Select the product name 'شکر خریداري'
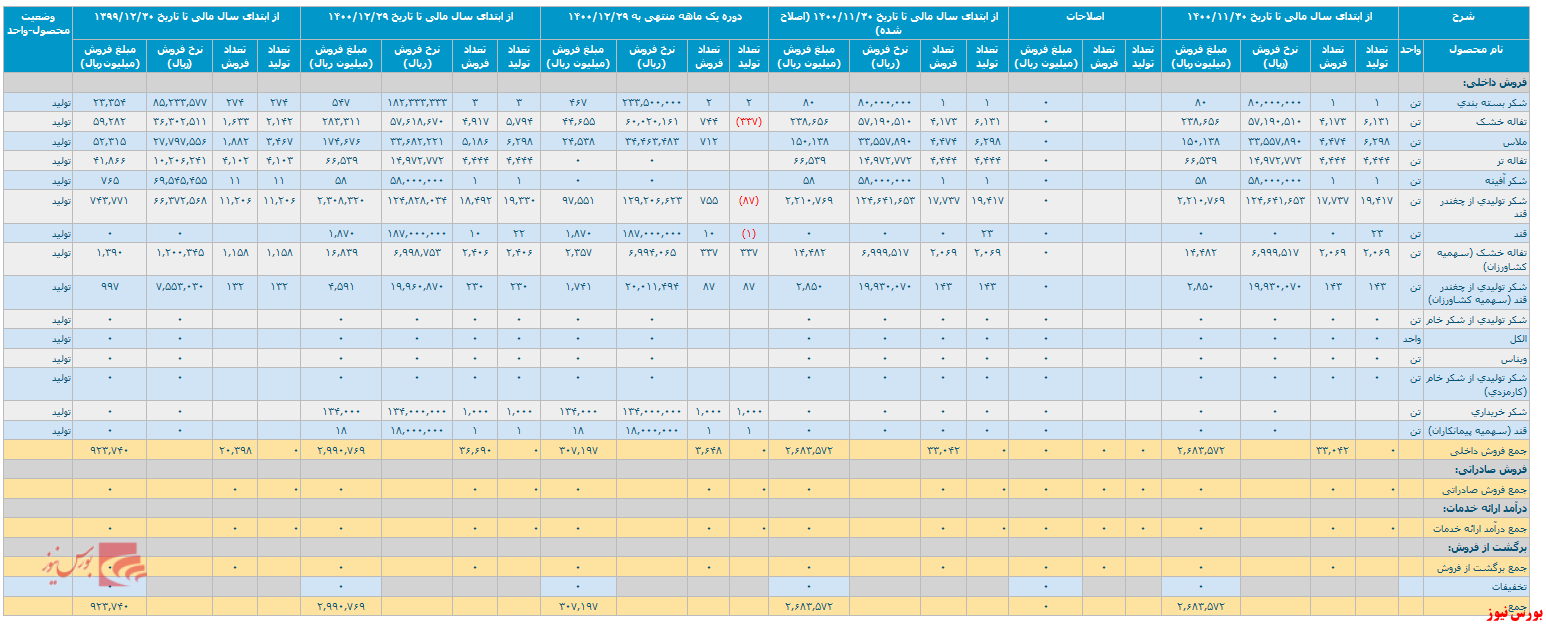The height and width of the screenshot is (625, 1546). (x=1499, y=411)
